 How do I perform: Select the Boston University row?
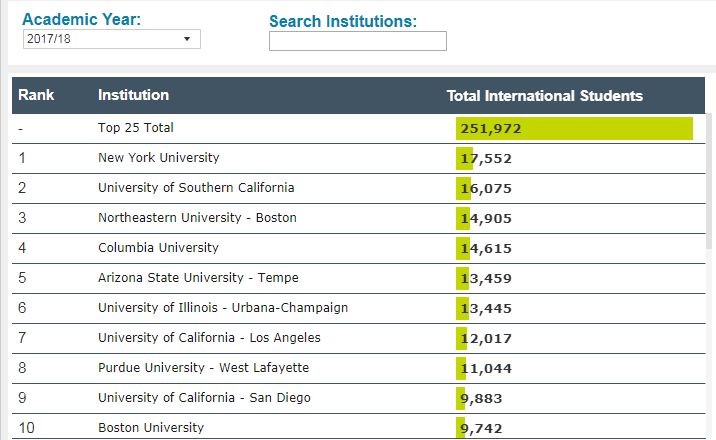(151, 428)
